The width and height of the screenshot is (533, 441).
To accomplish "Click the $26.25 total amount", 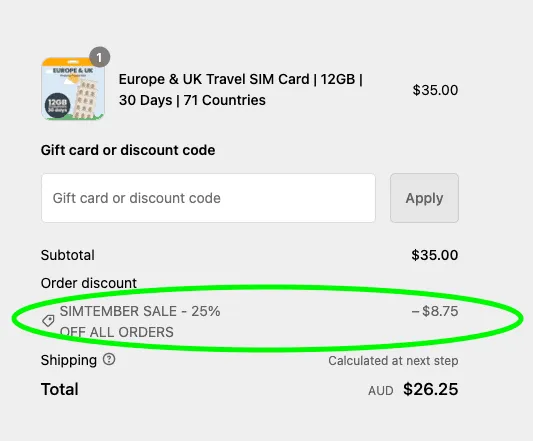I will 431,389.
